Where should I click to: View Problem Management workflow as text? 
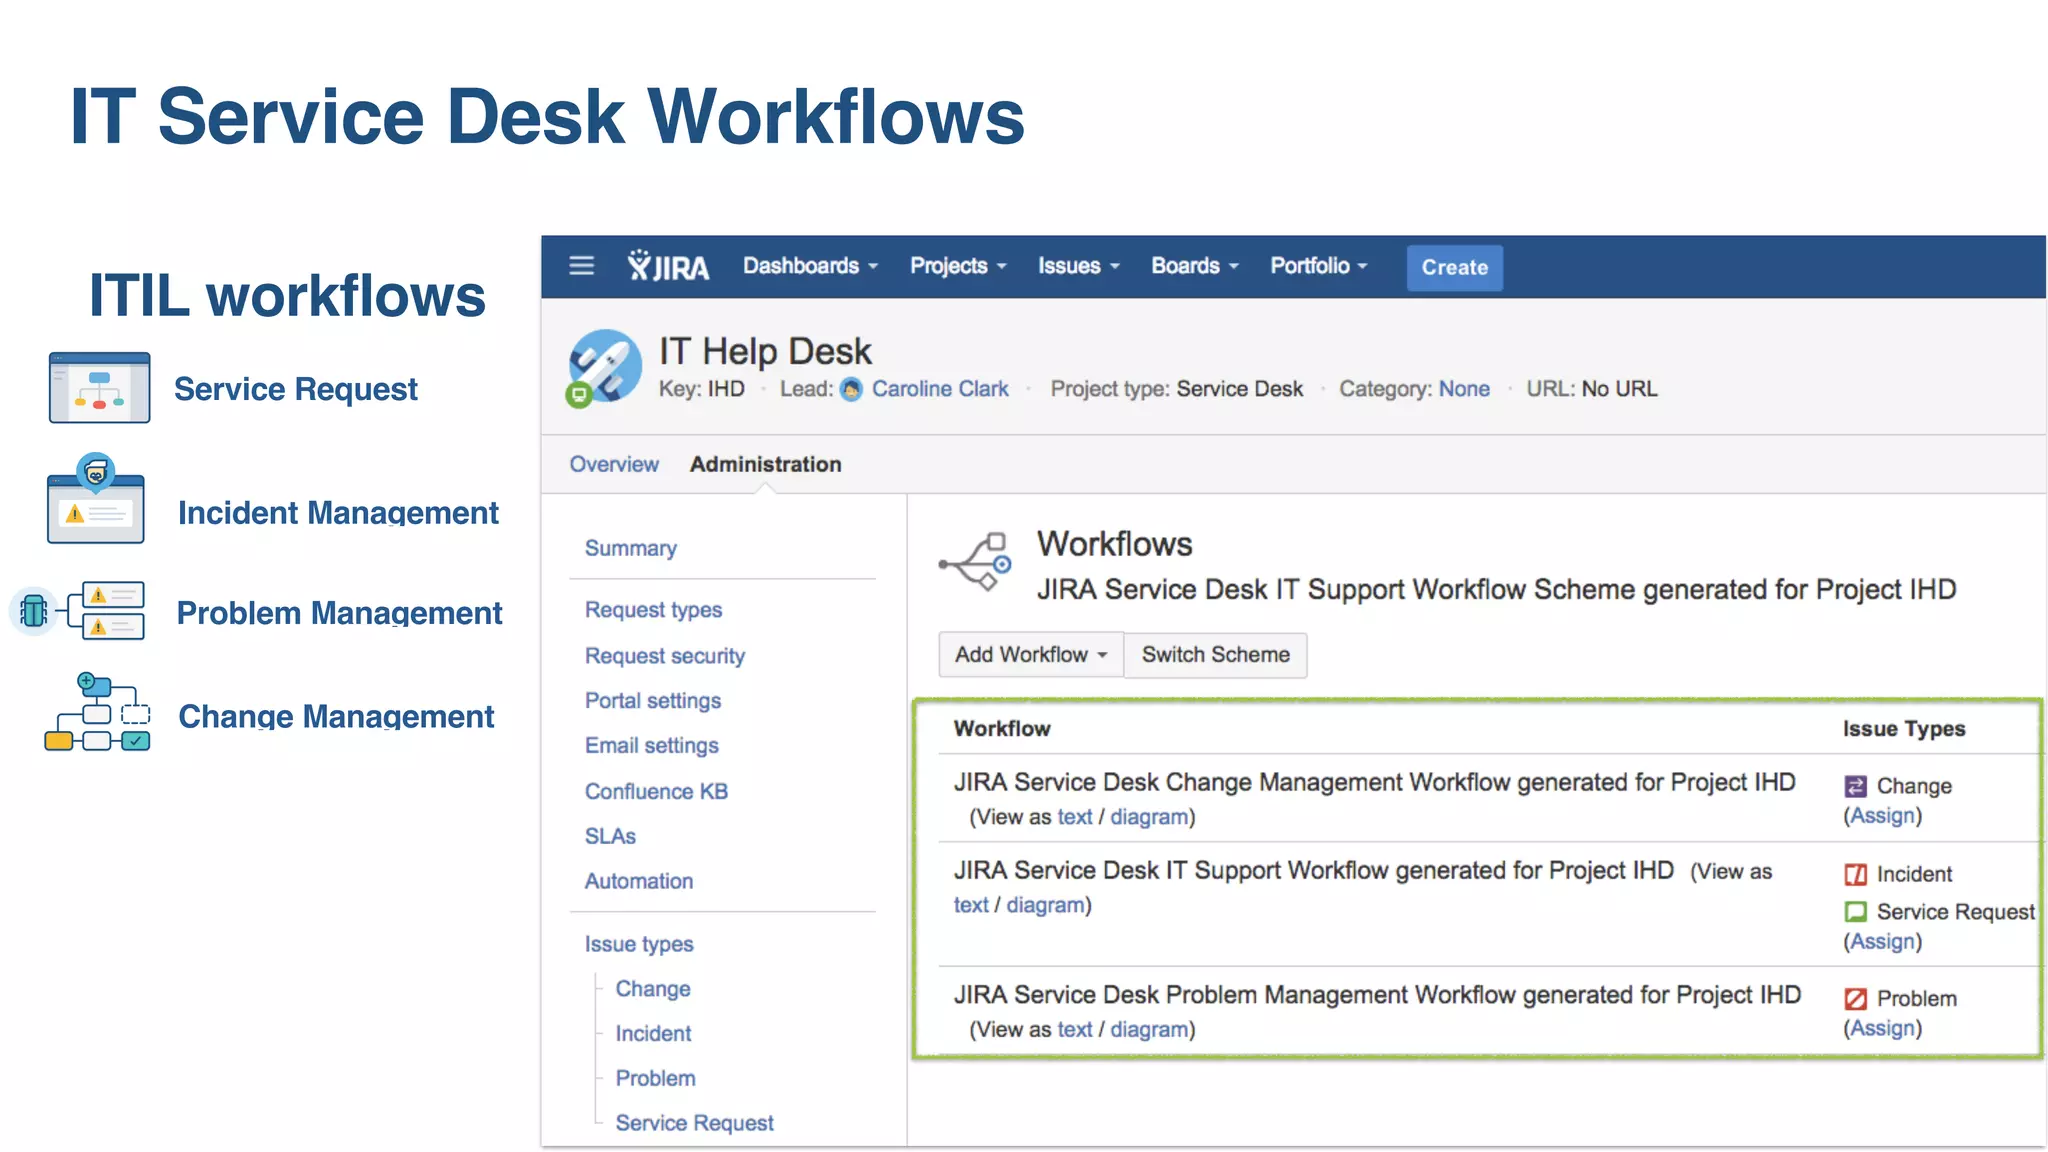[x=1074, y=1029]
